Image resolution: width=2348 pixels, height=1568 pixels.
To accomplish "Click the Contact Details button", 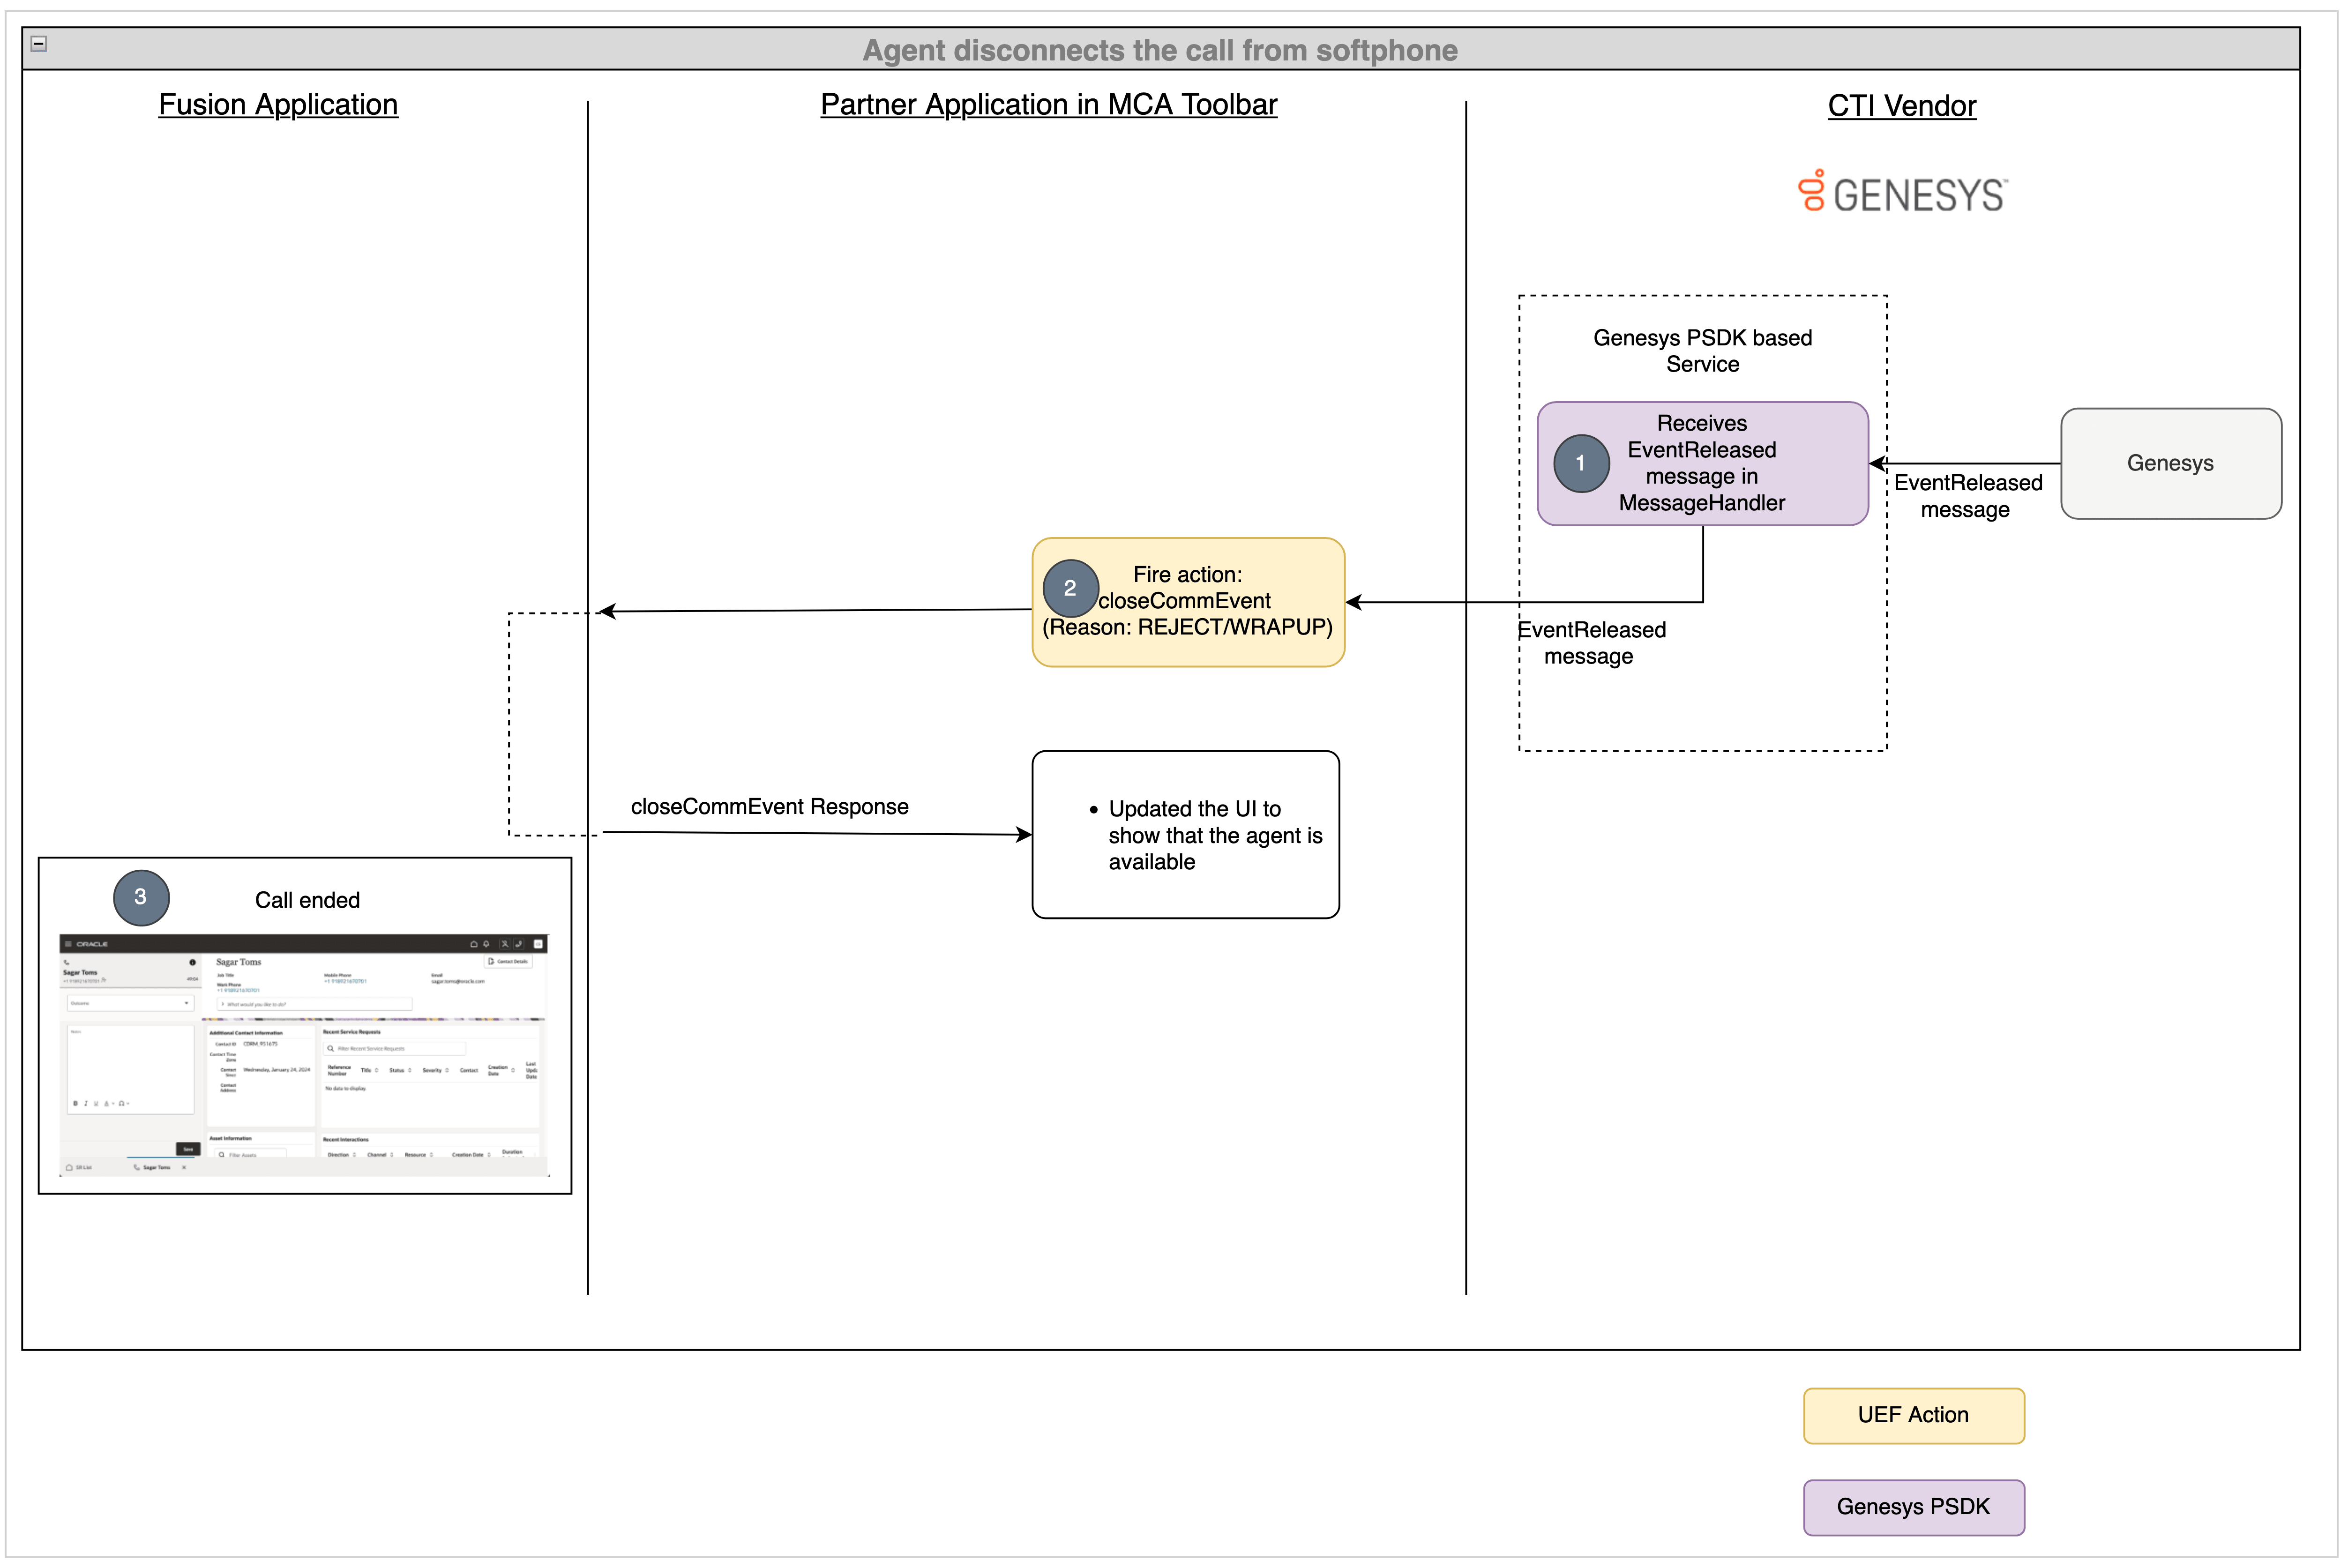I will 508,962.
